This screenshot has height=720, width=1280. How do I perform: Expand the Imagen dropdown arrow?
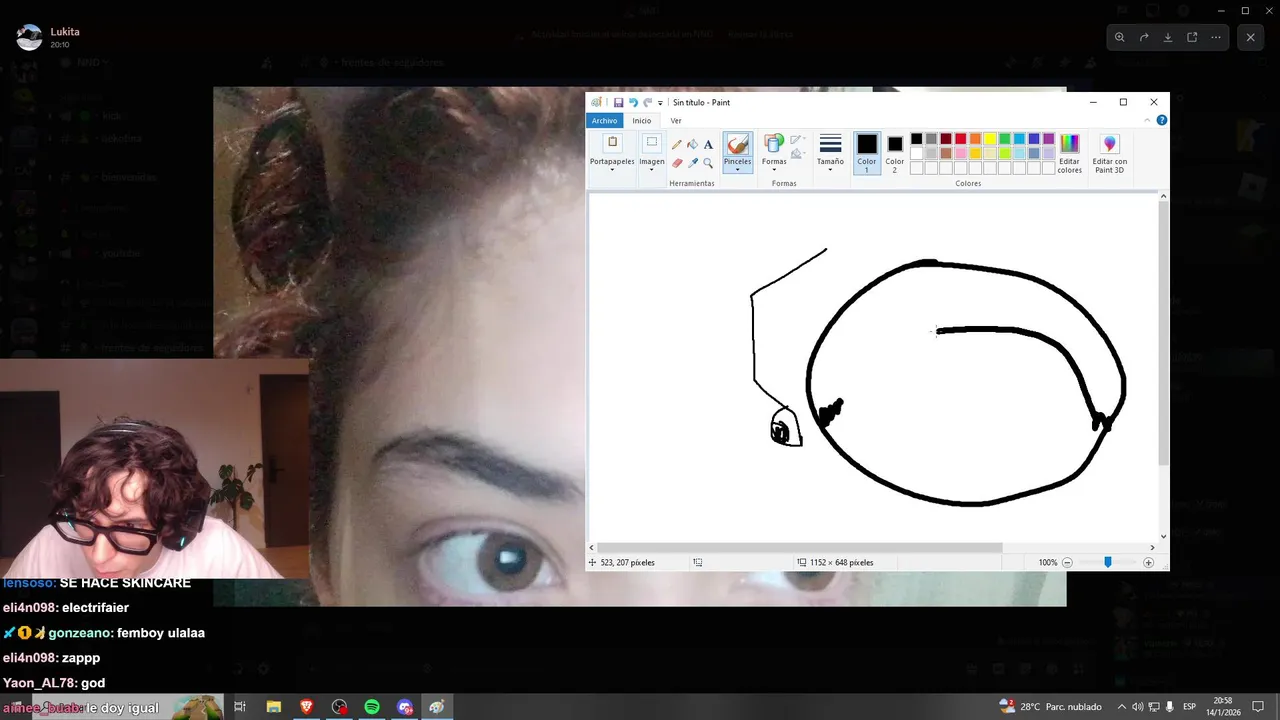coord(652,170)
